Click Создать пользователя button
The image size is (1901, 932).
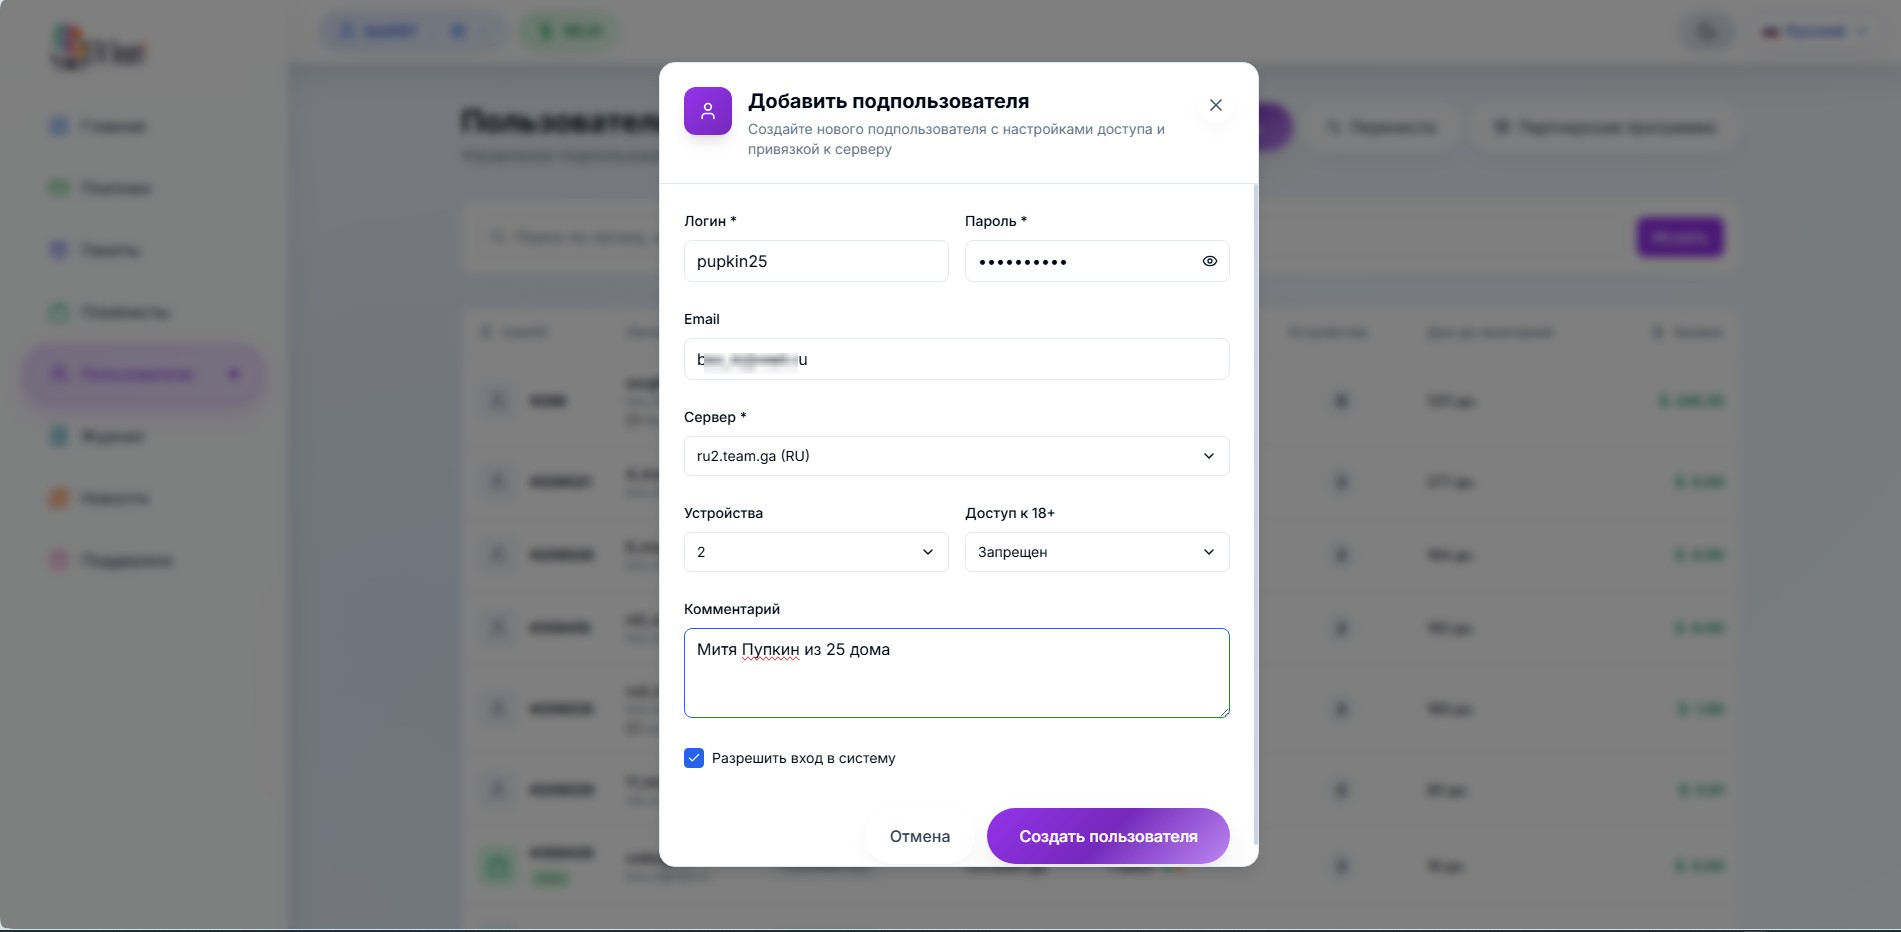coord(1107,836)
